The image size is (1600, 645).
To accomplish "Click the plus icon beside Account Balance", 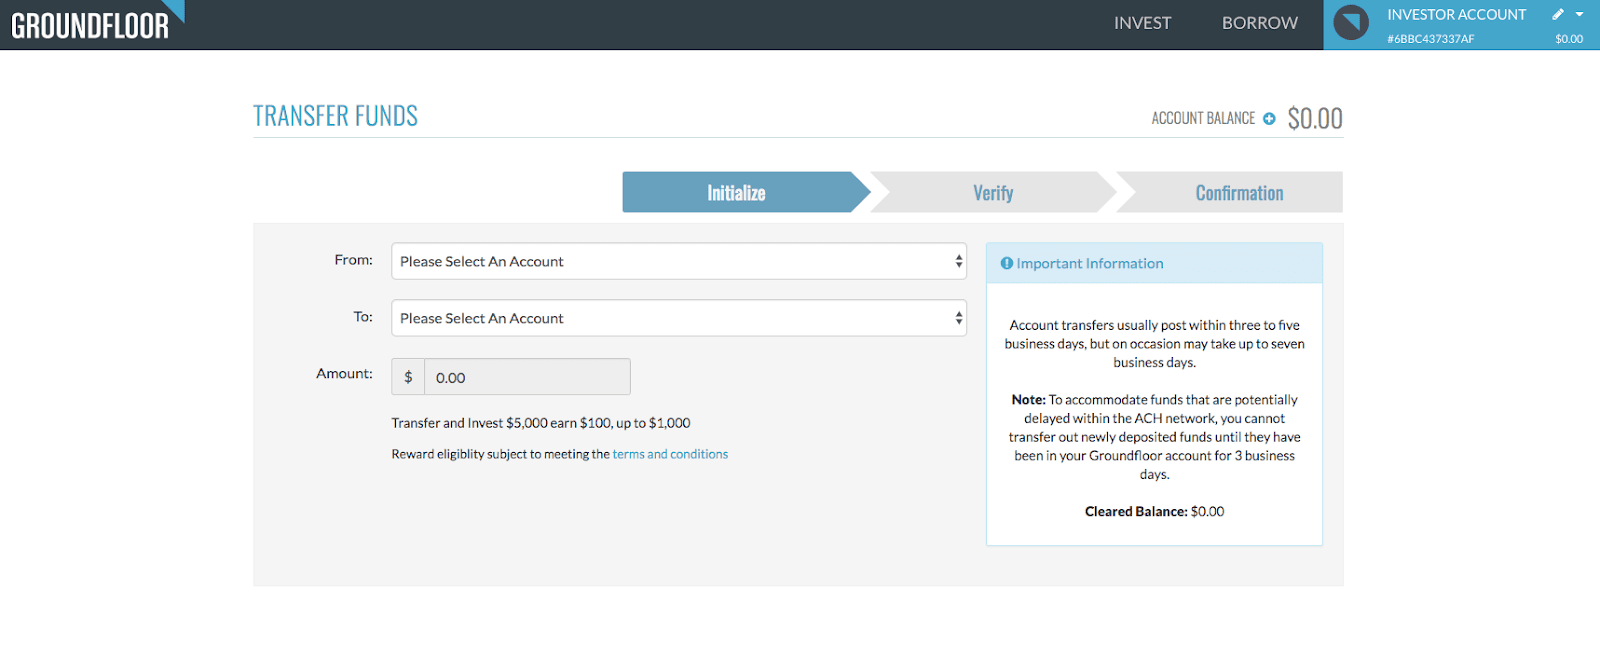I will [x=1269, y=118].
